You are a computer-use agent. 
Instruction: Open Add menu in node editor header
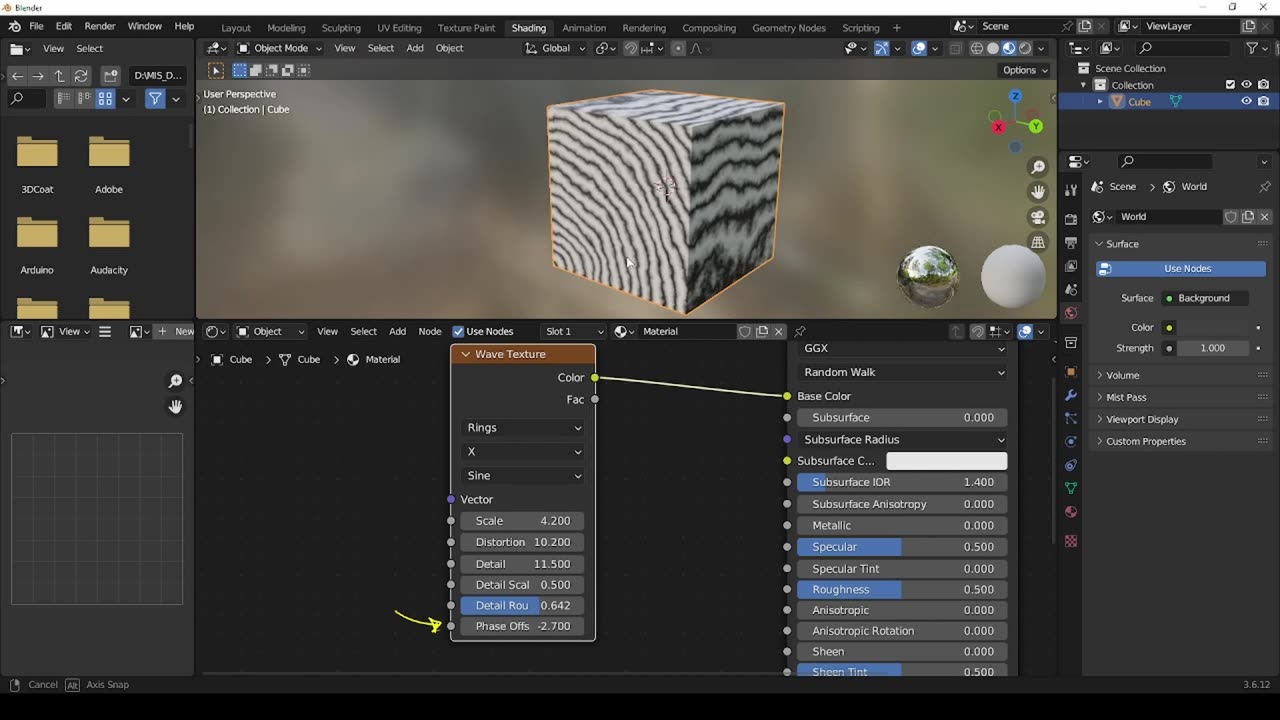tap(397, 331)
